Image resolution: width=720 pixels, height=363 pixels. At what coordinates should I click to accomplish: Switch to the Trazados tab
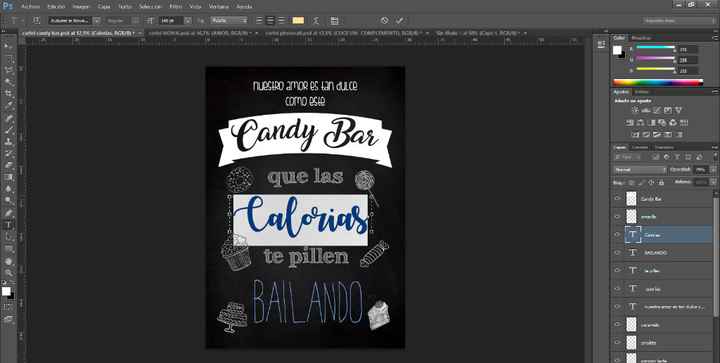click(x=664, y=147)
